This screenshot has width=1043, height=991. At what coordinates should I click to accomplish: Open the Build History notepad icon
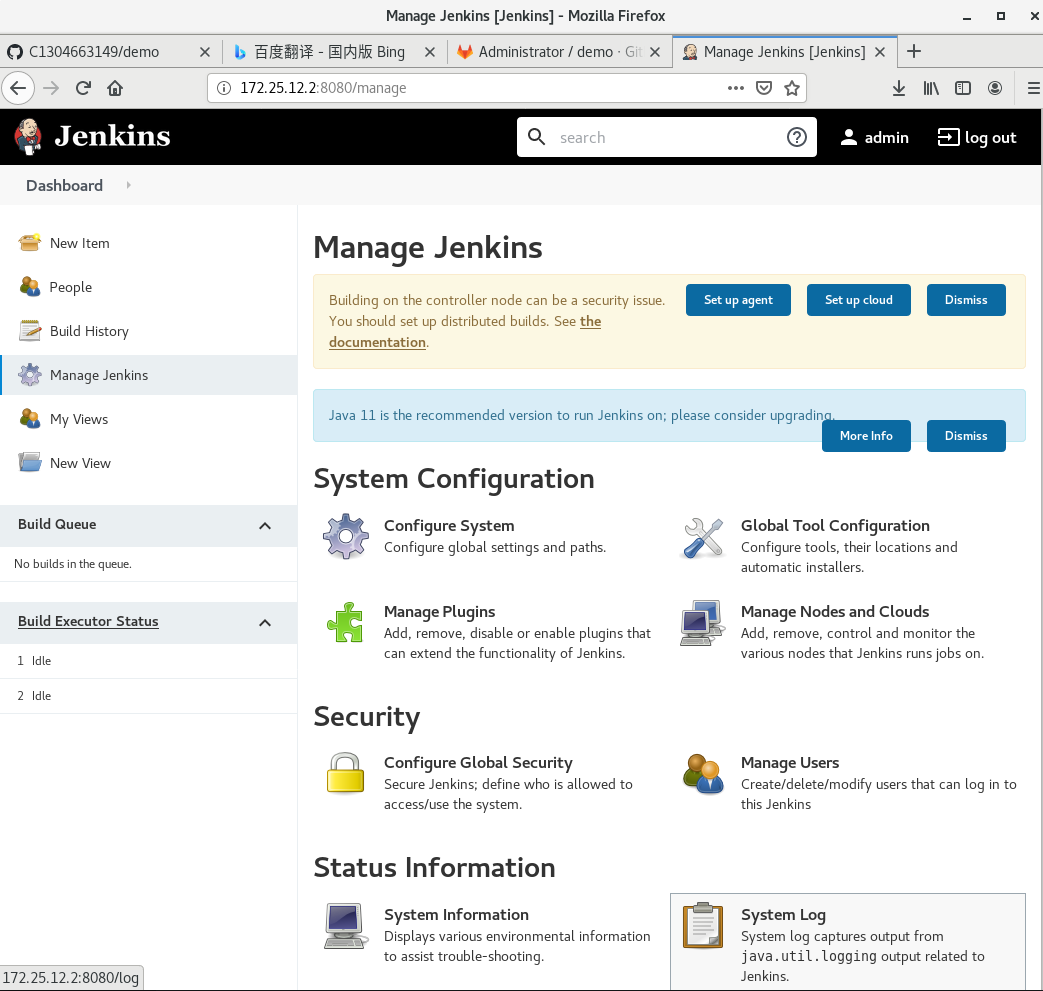(x=29, y=331)
